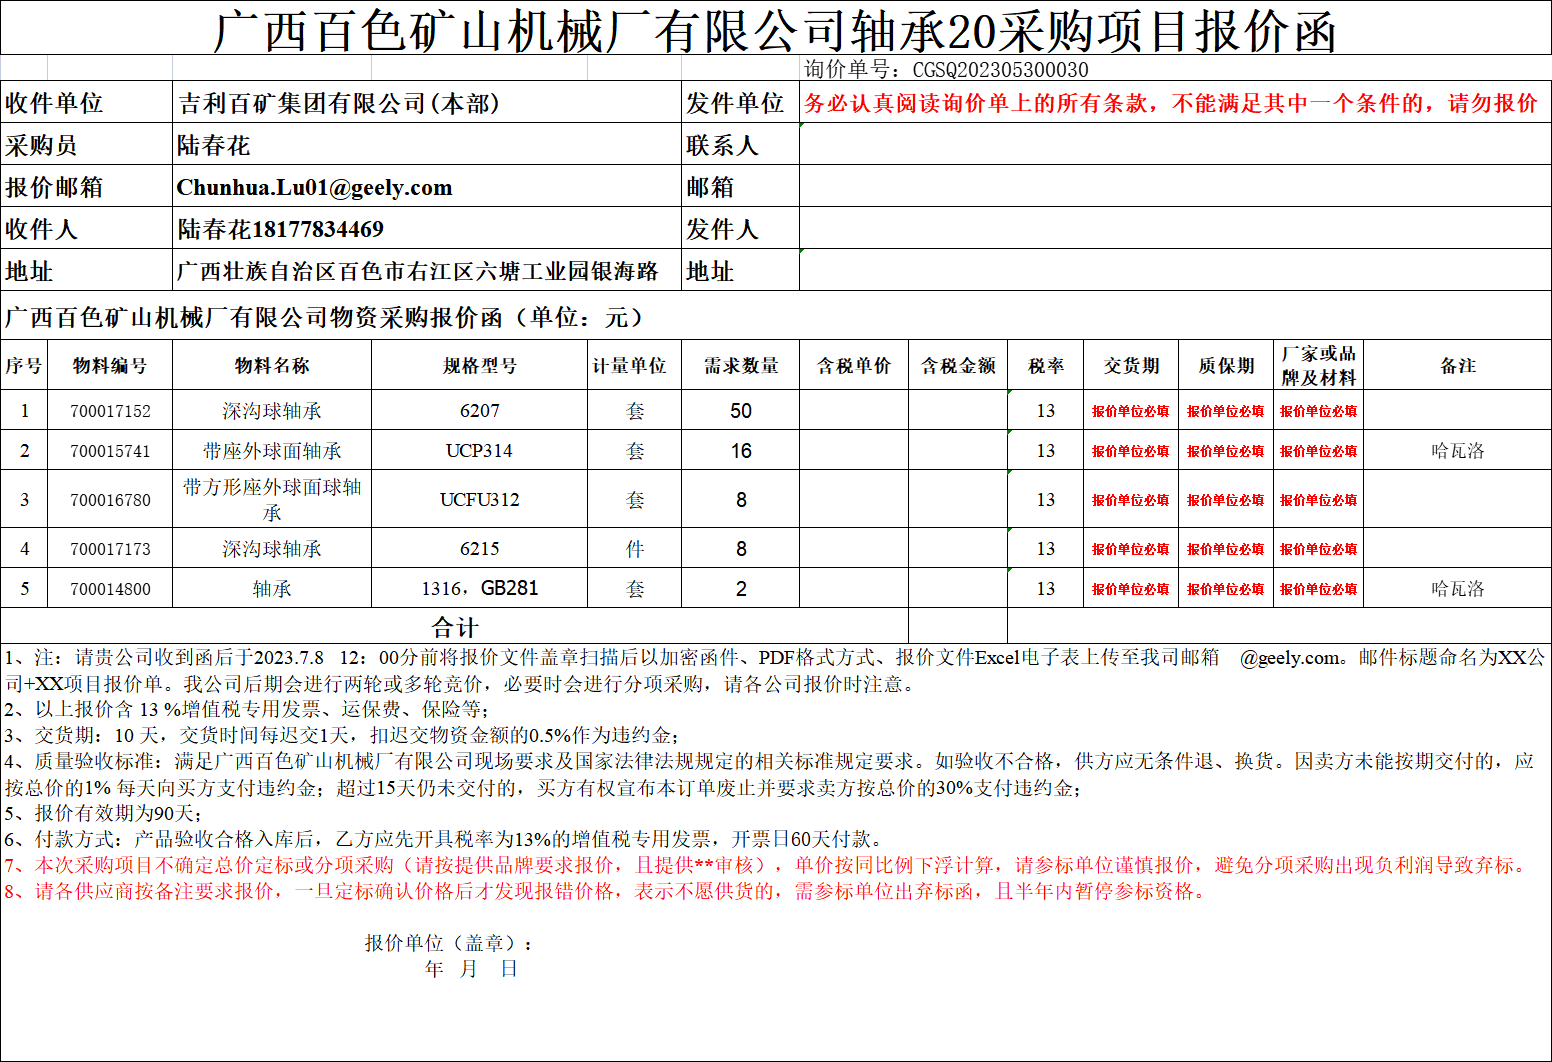The image size is (1552, 1062).
Task: Select the remark 哈瓦洛 in the UCP314 row
Action: (1458, 451)
